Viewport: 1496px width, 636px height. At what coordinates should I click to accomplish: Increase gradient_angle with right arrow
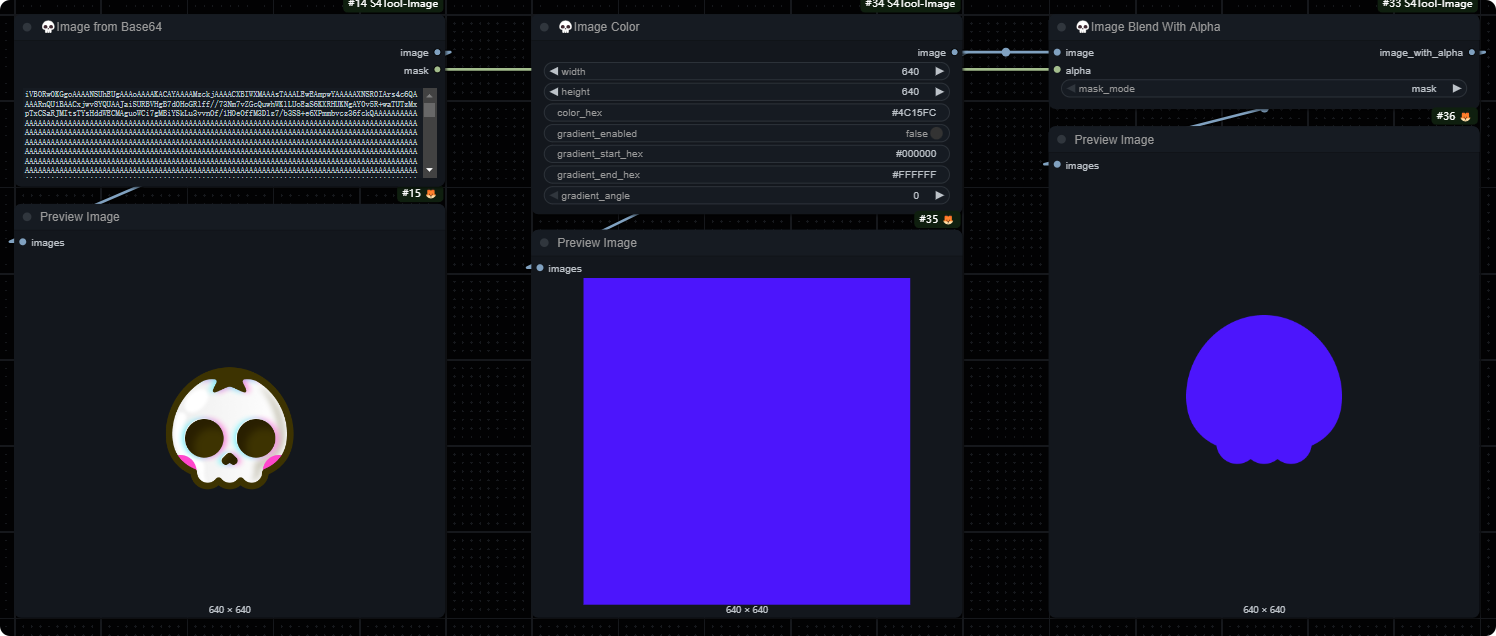pos(939,196)
